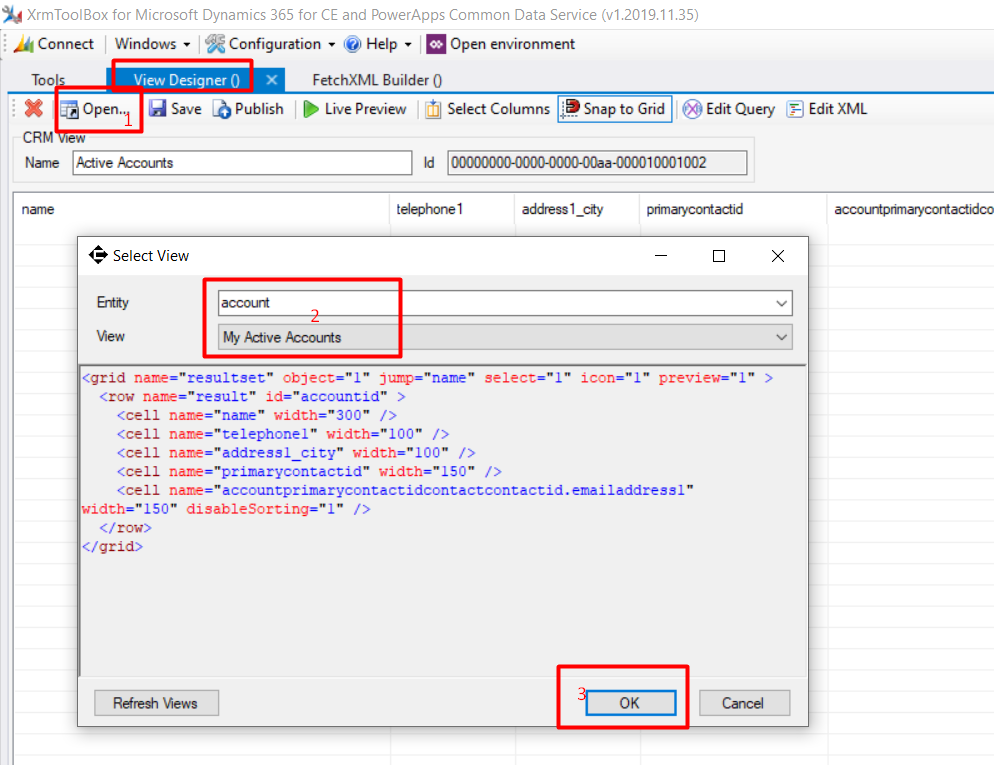Maximize the Select View dialog
The image size is (994, 765).
[x=719, y=256]
